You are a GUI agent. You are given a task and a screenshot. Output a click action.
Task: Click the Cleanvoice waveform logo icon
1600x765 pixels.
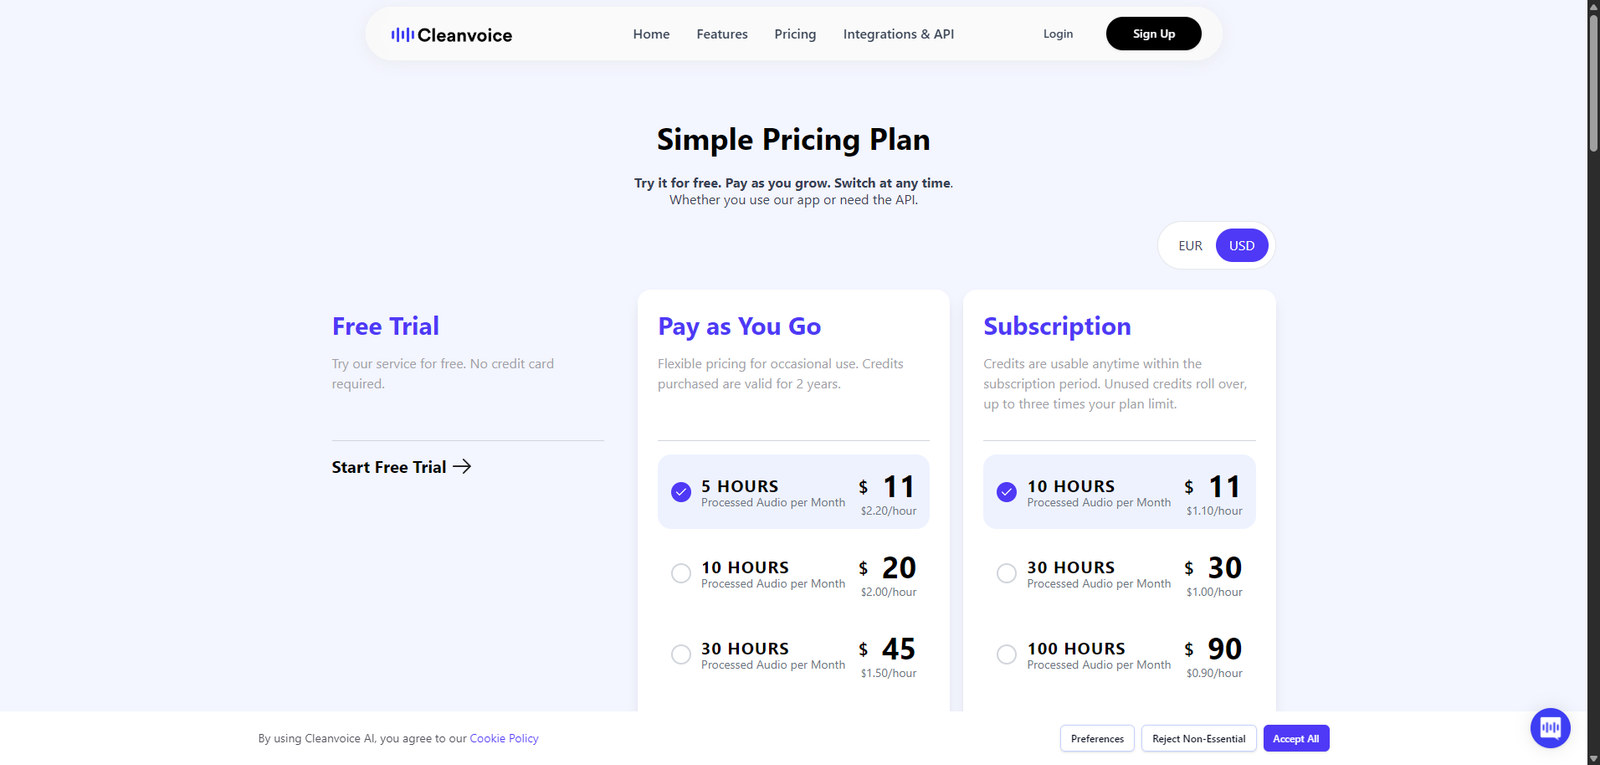pyautogui.click(x=402, y=35)
